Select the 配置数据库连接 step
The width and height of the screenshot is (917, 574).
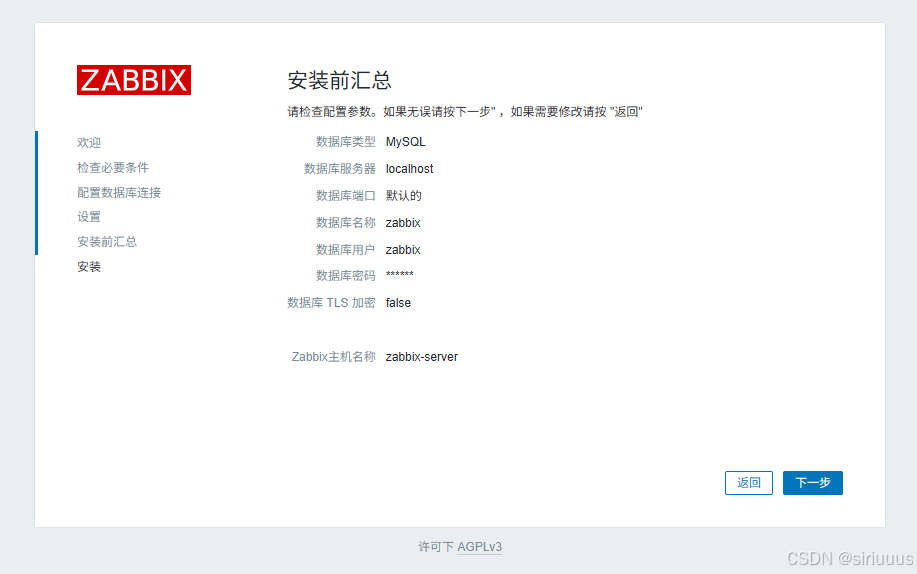pyautogui.click(x=119, y=193)
